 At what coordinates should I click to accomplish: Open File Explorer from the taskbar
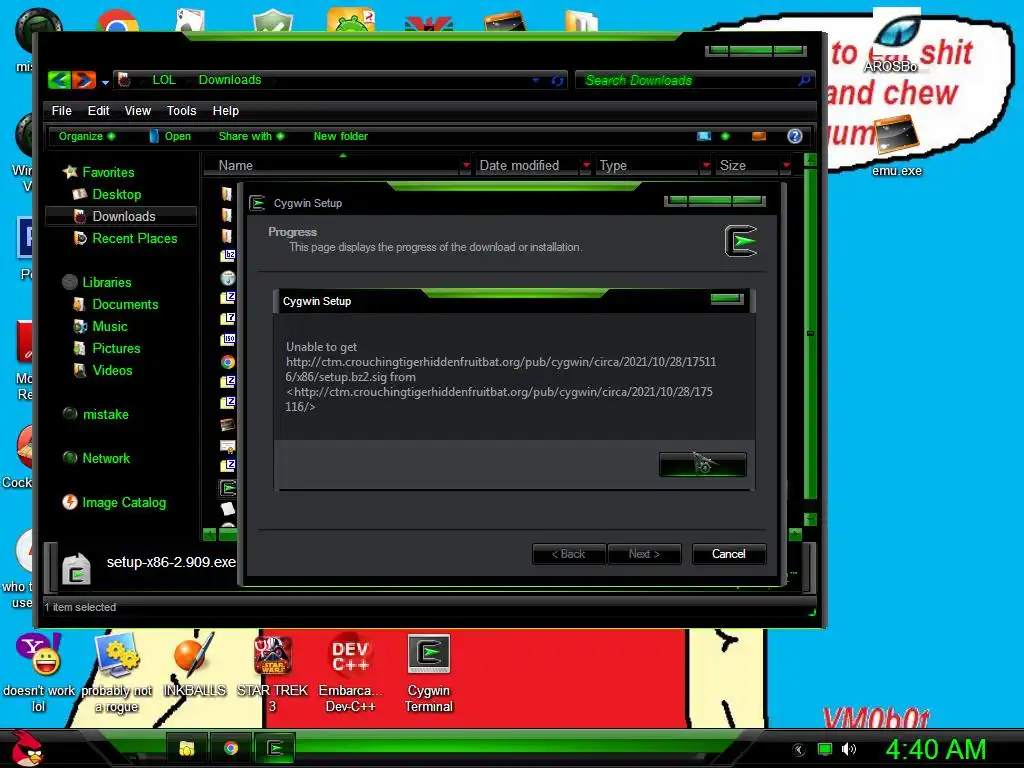(x=187, y=748)
